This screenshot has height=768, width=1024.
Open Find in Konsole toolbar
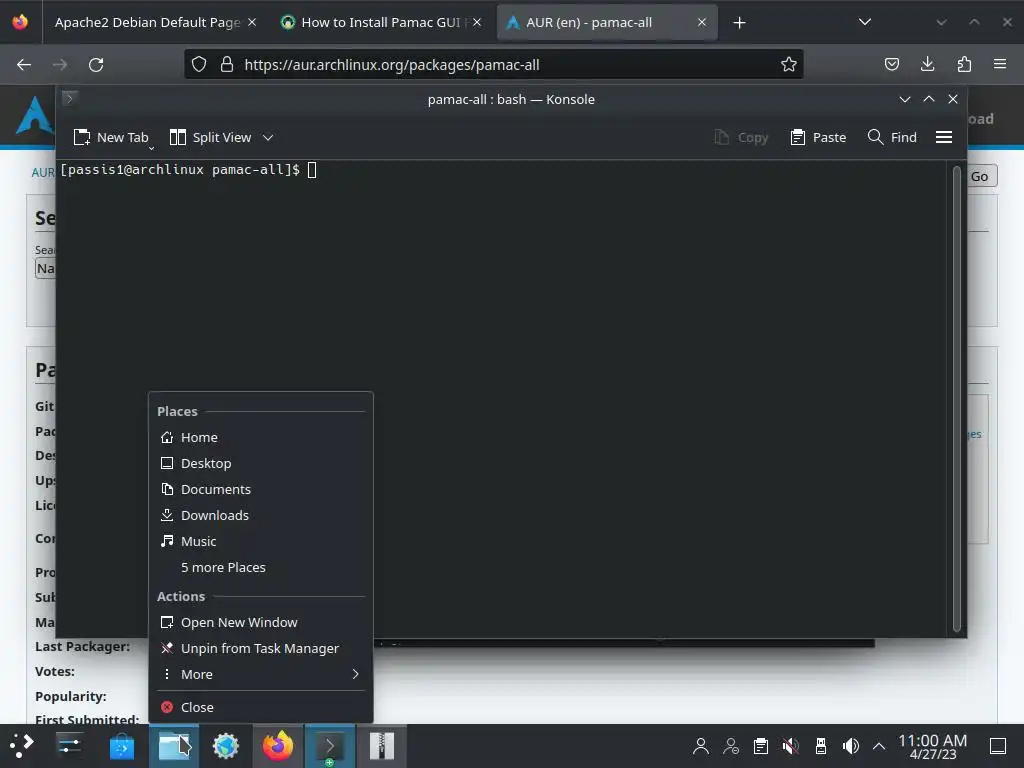[x=892, y=137]
